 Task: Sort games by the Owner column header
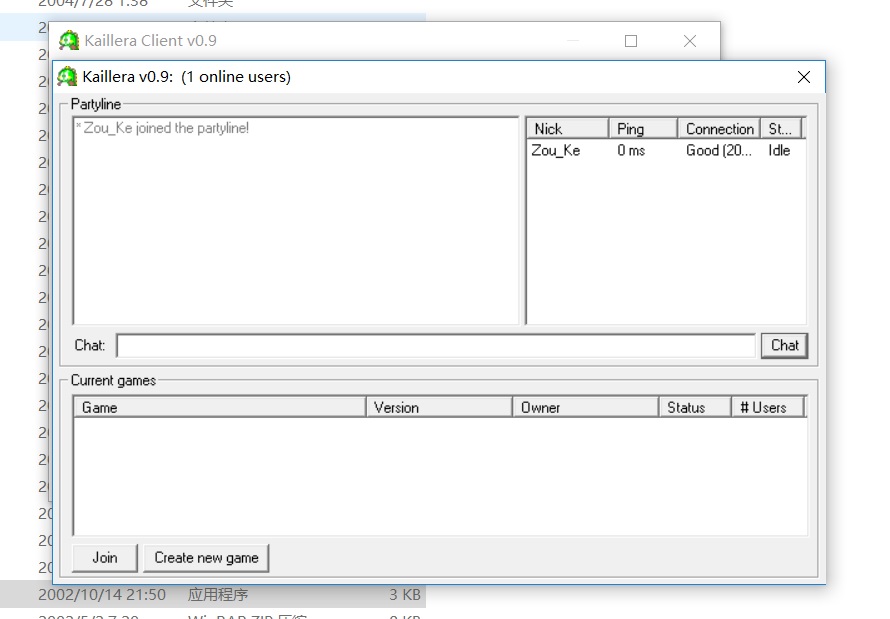click(x=586, y=407)
